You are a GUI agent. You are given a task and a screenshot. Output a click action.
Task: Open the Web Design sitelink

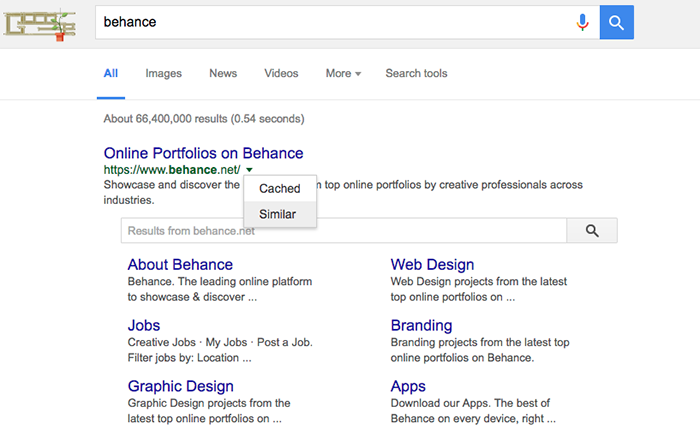[432, 265]
